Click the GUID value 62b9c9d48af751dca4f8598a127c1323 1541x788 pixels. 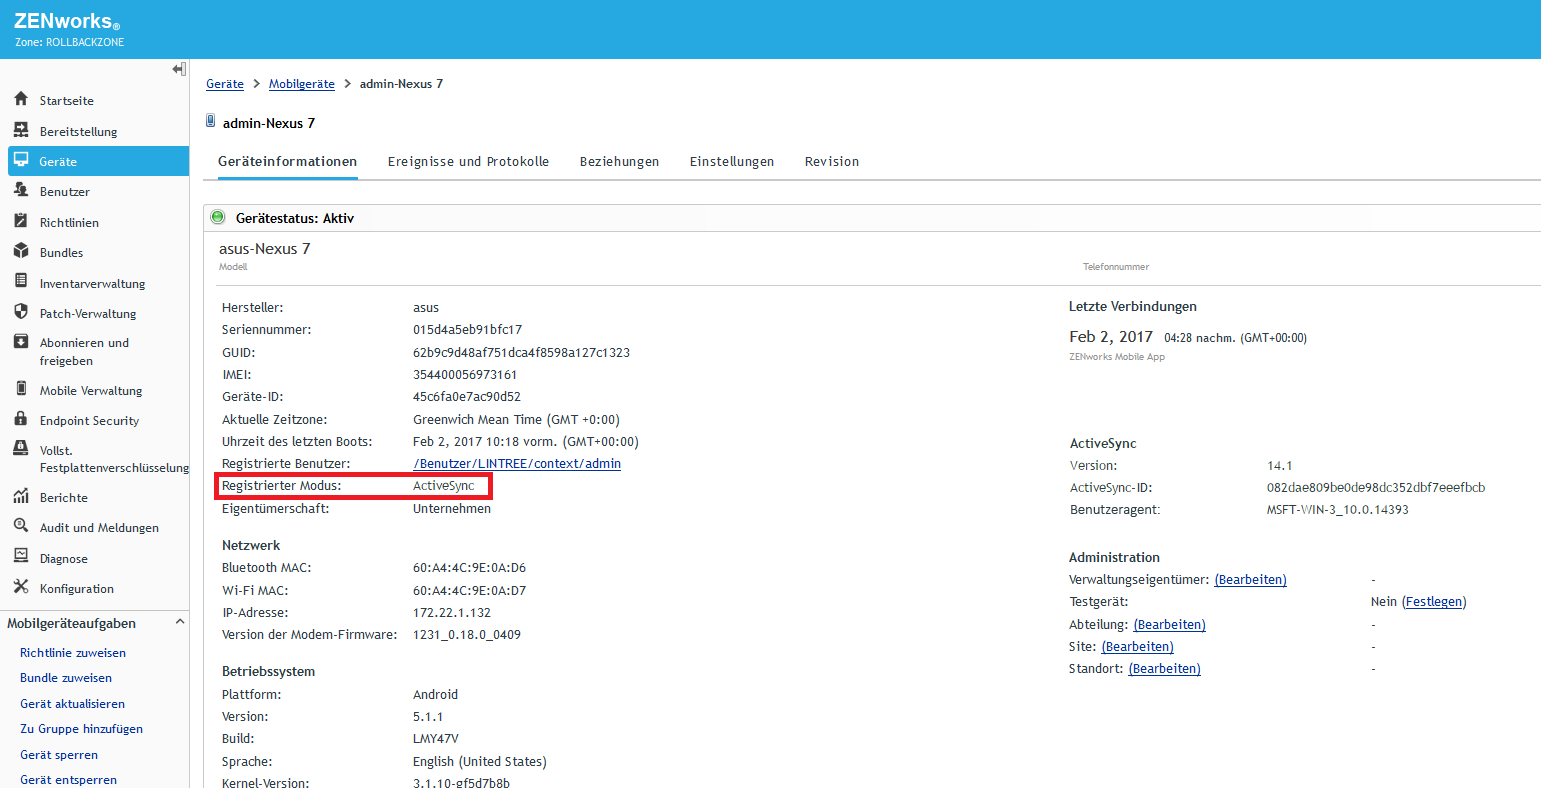[521, 352]
